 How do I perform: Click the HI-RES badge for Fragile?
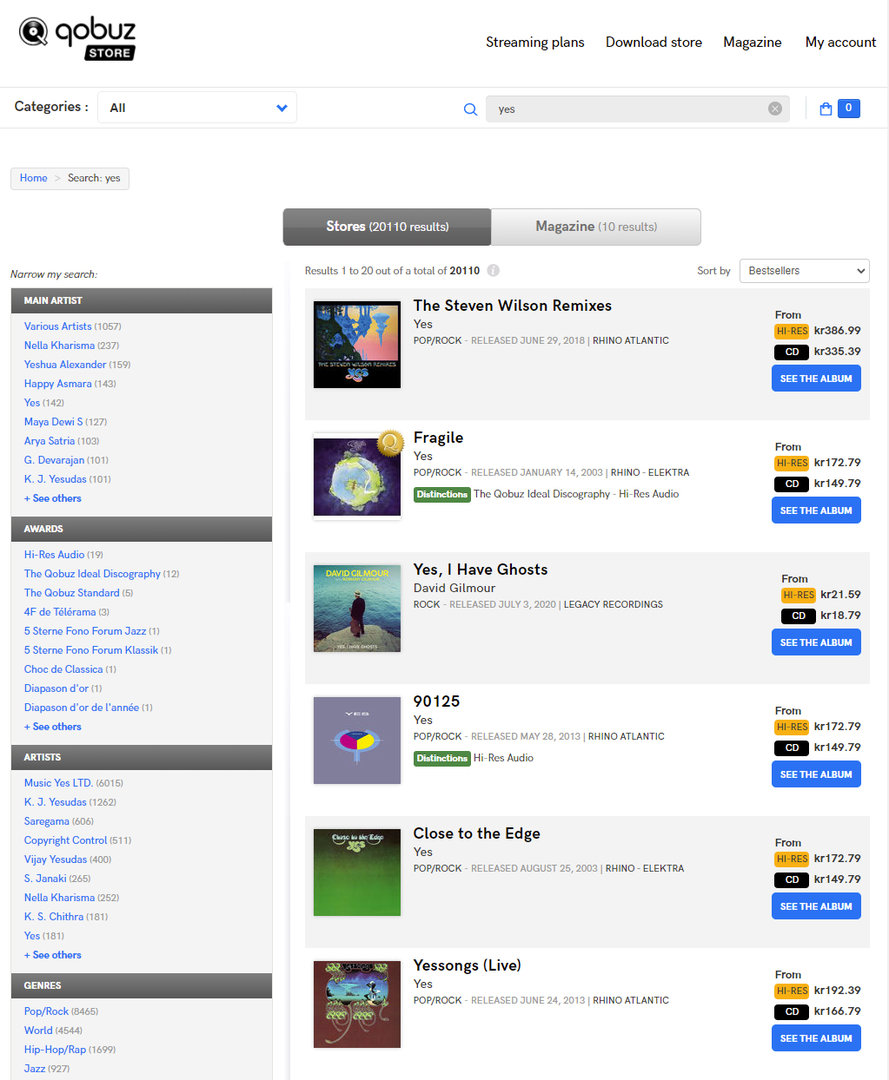pyautogui.click(x=791, y=463)
